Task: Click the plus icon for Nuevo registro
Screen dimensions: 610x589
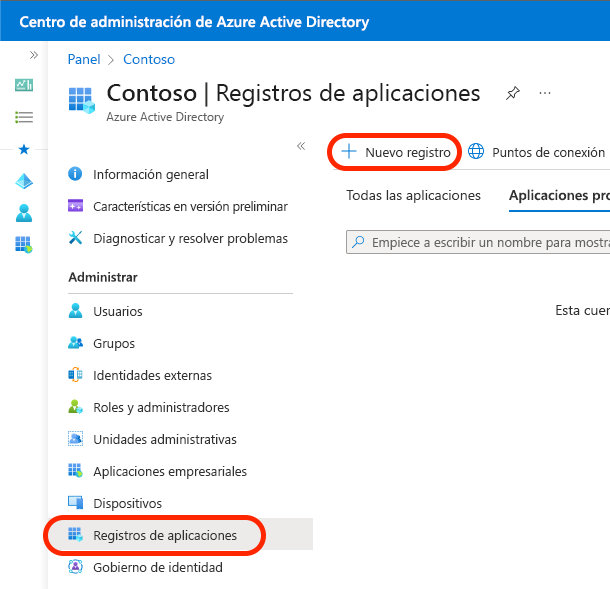Action: coord(349,151)
